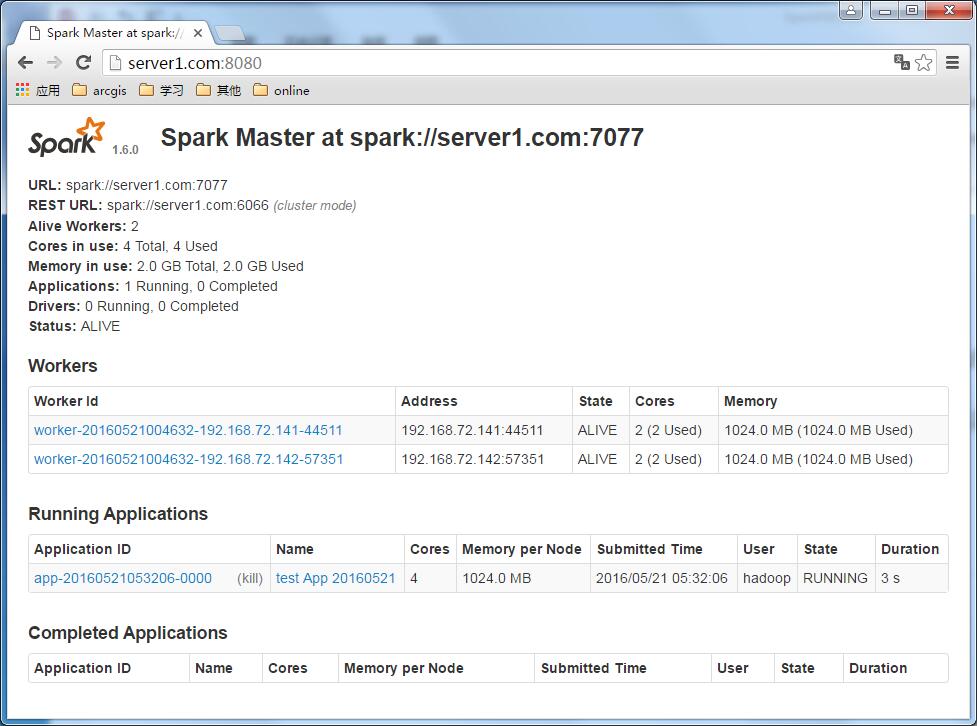Click the Alive Workers: 2 line
Screen dimensions: 977x726
click(x=83, y=226)
